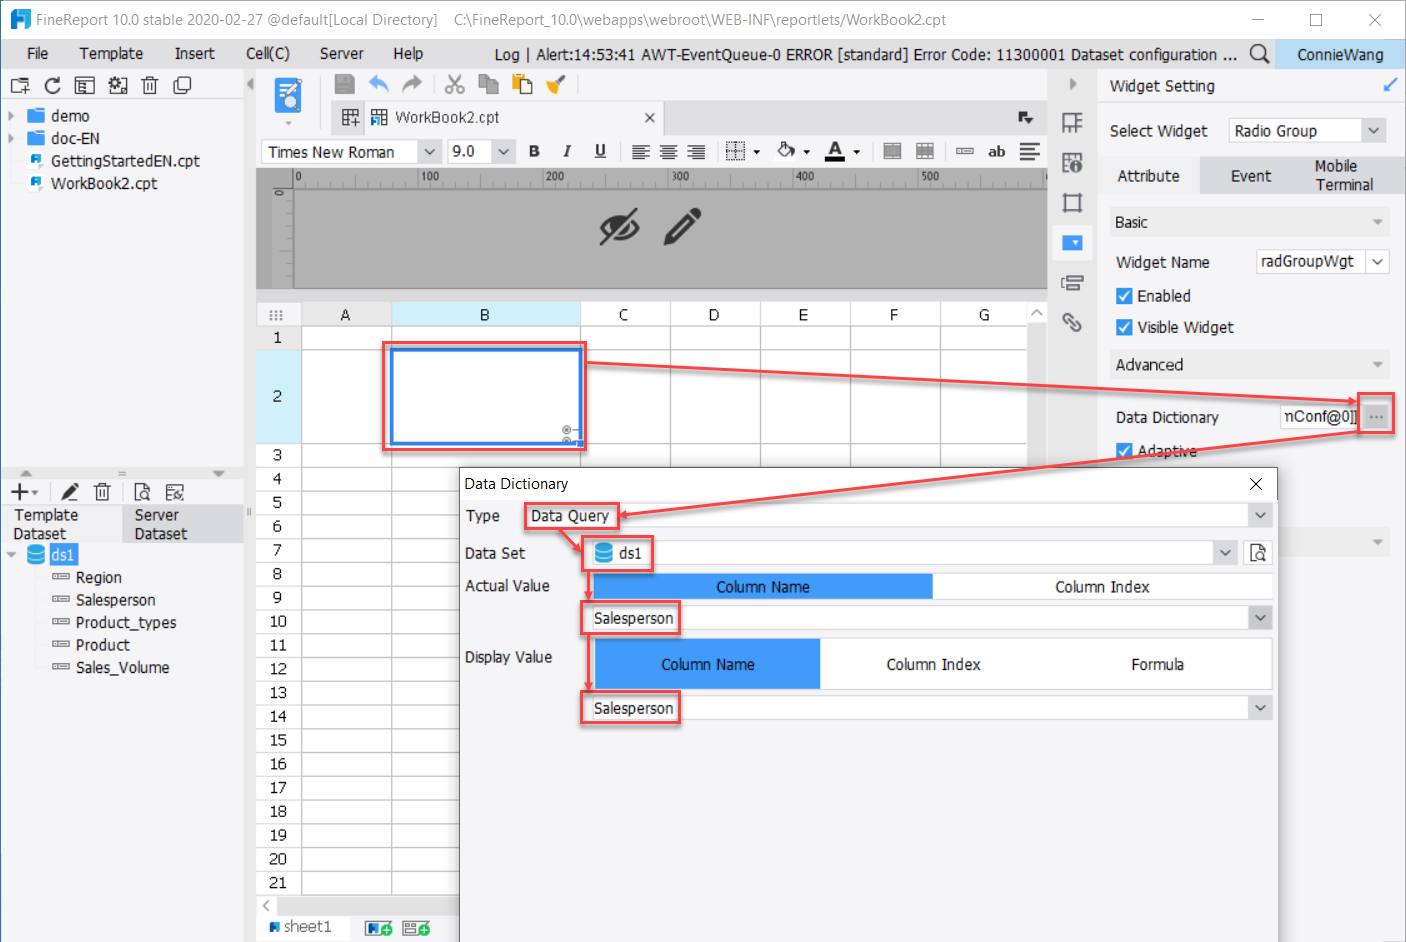Image resolution: width=1406 pixels, height=942 pixels.
Task: Open the Data Set dropdown showing ds1
Action: pyautogui.click(x=1225, y=552)
